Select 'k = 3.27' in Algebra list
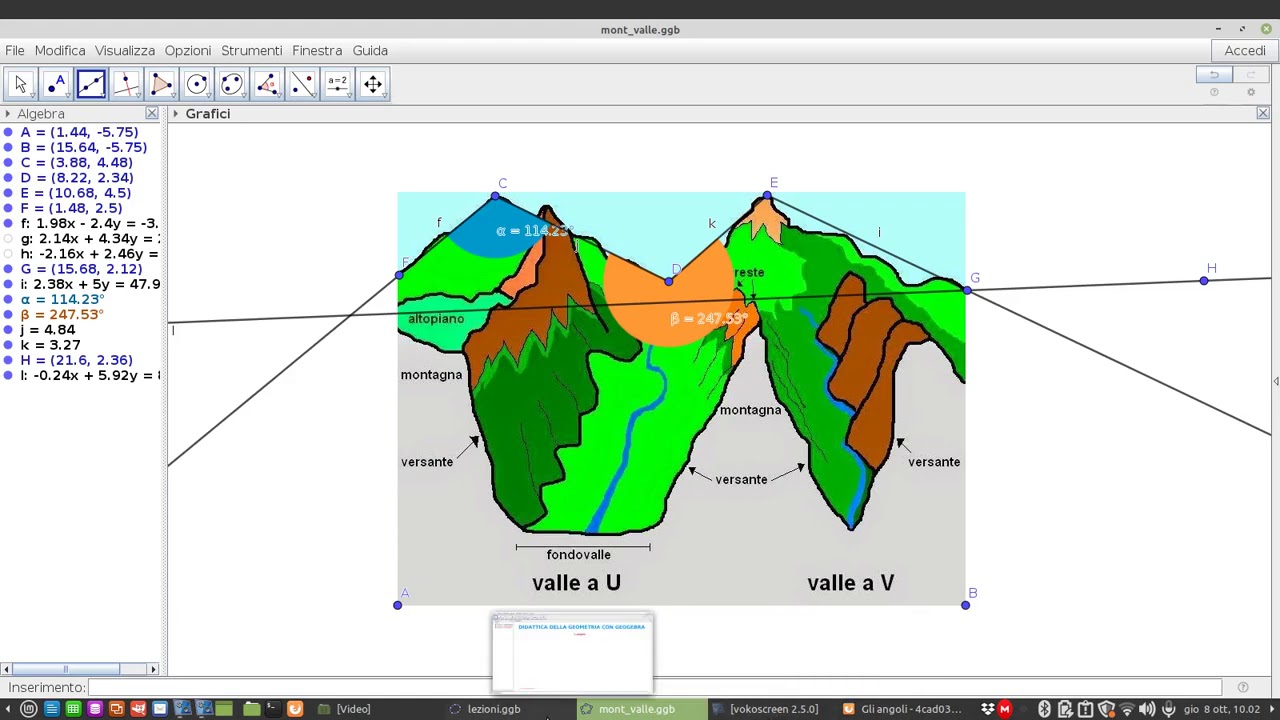Image resolution: width=1280 pixels, height=720 pixels. click(x=51, y=345)
